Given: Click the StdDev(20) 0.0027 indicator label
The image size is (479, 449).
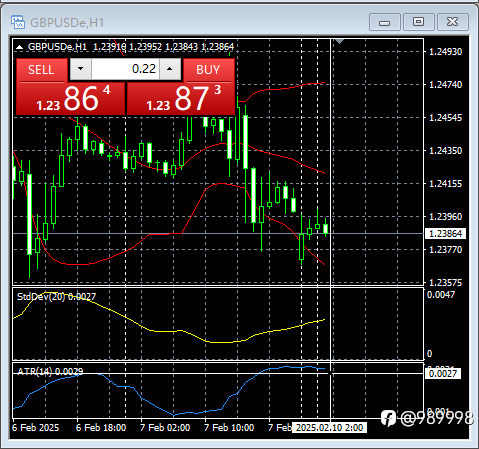Looking at the screenshot, I should [x=56, y=296].
